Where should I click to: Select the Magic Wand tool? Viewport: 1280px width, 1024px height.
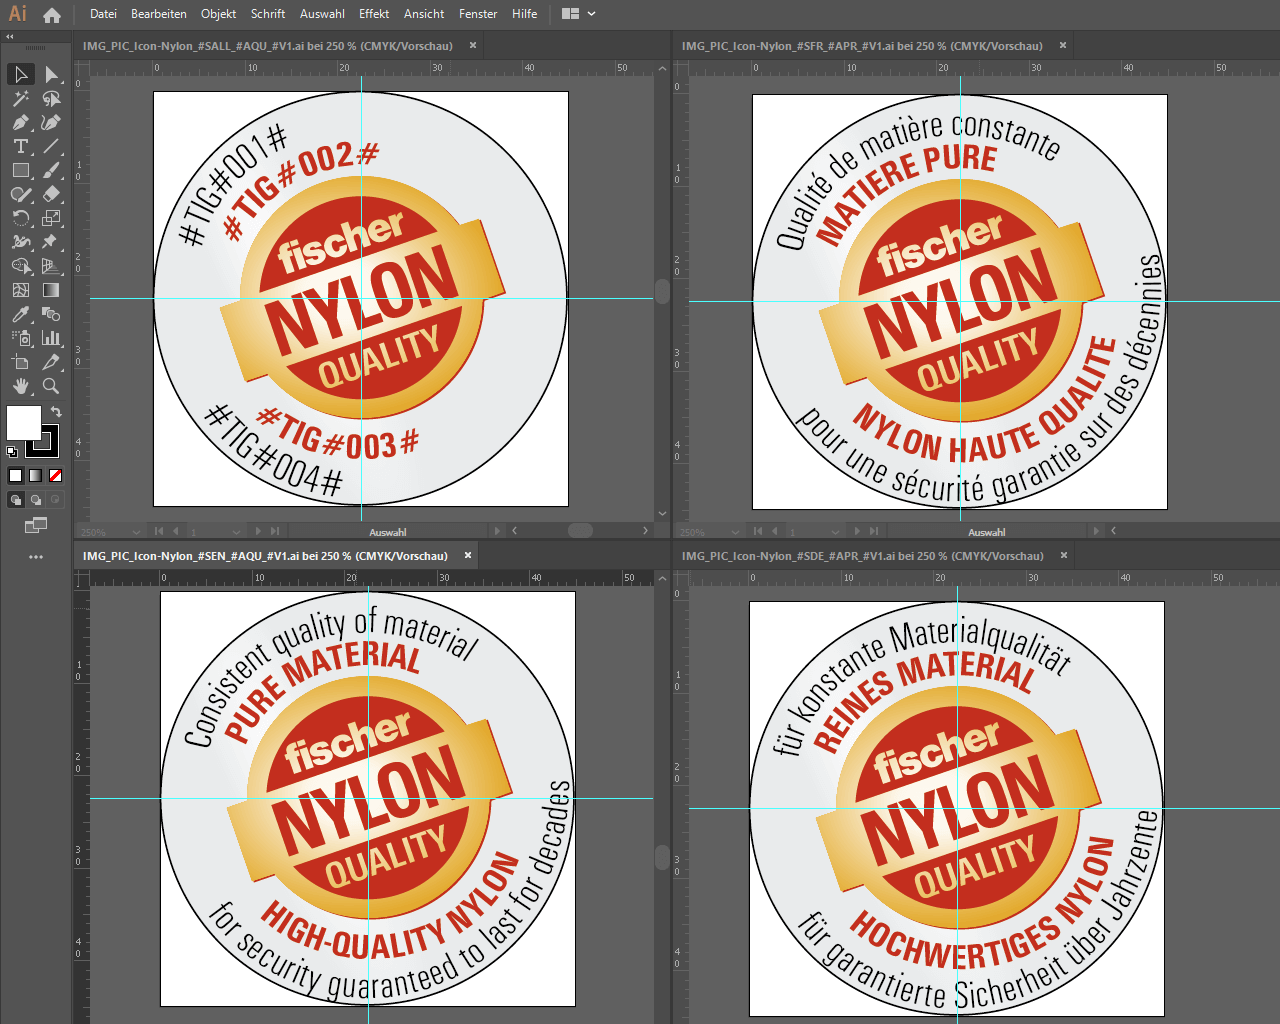tap(20, 98)
